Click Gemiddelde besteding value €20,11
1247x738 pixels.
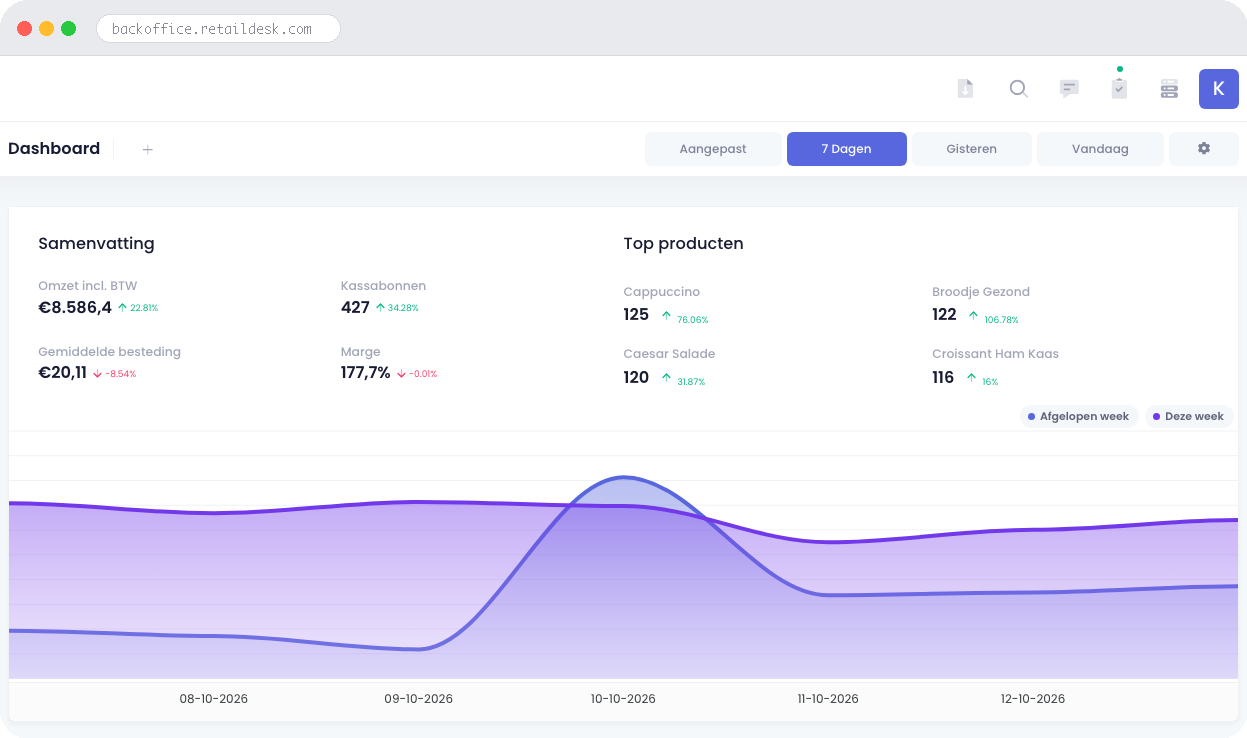62,373
